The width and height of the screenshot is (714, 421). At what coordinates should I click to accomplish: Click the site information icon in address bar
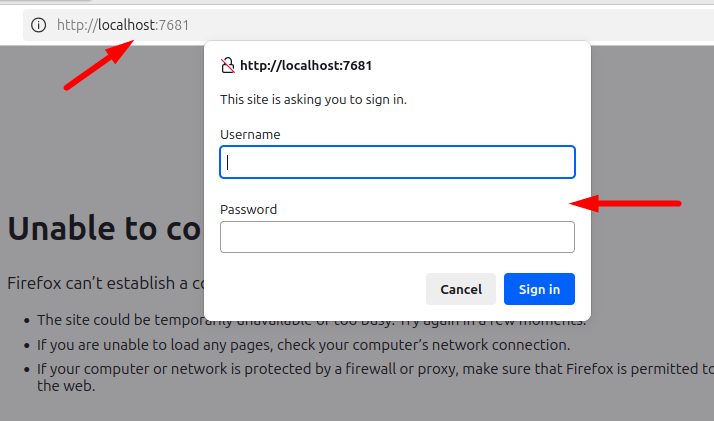click(39, 25)
